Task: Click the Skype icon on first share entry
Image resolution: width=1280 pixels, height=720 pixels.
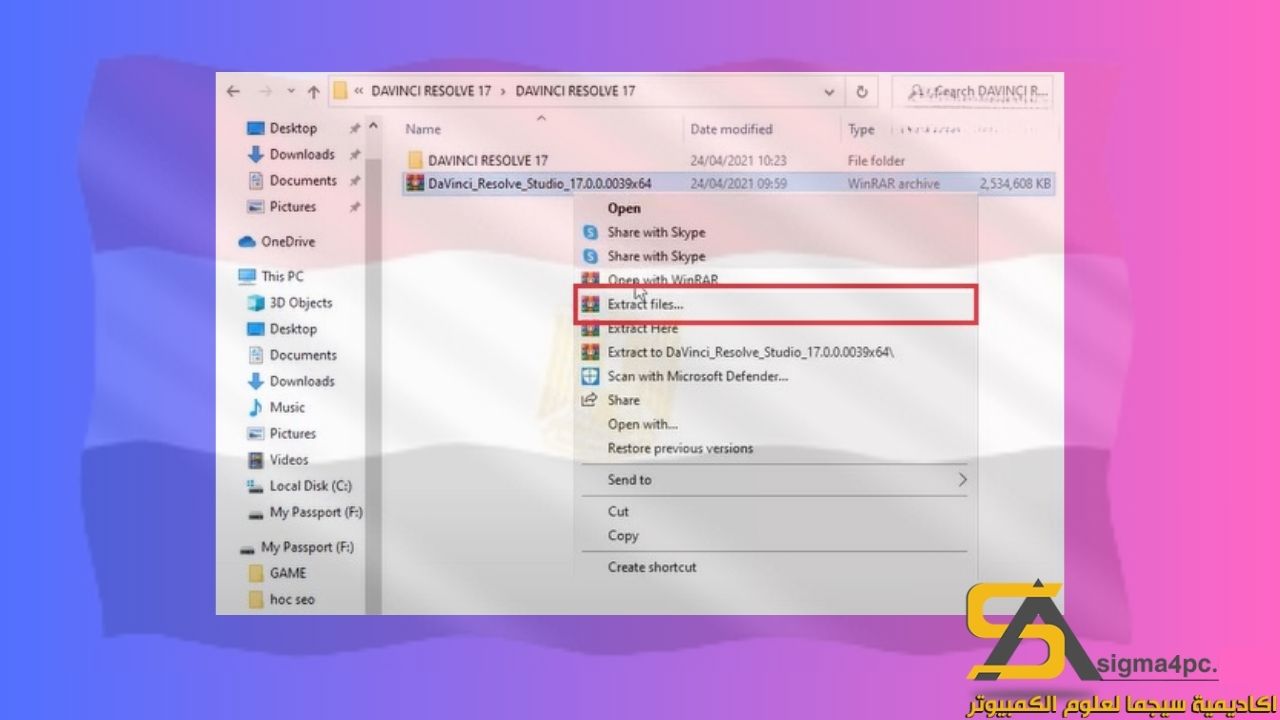Action: [590, 232]
